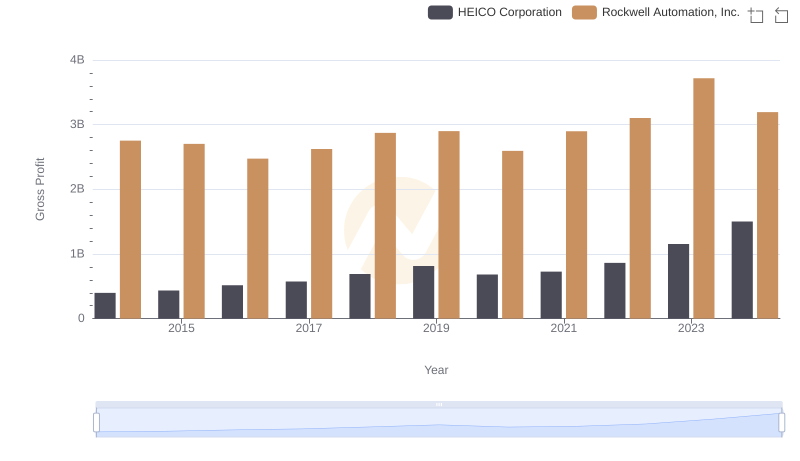Click the Rockwell Automation orange legend swatch
Image resolution: width=800 pixels, height=461 pixels.
pyautogui.click(x=584, y=12)
